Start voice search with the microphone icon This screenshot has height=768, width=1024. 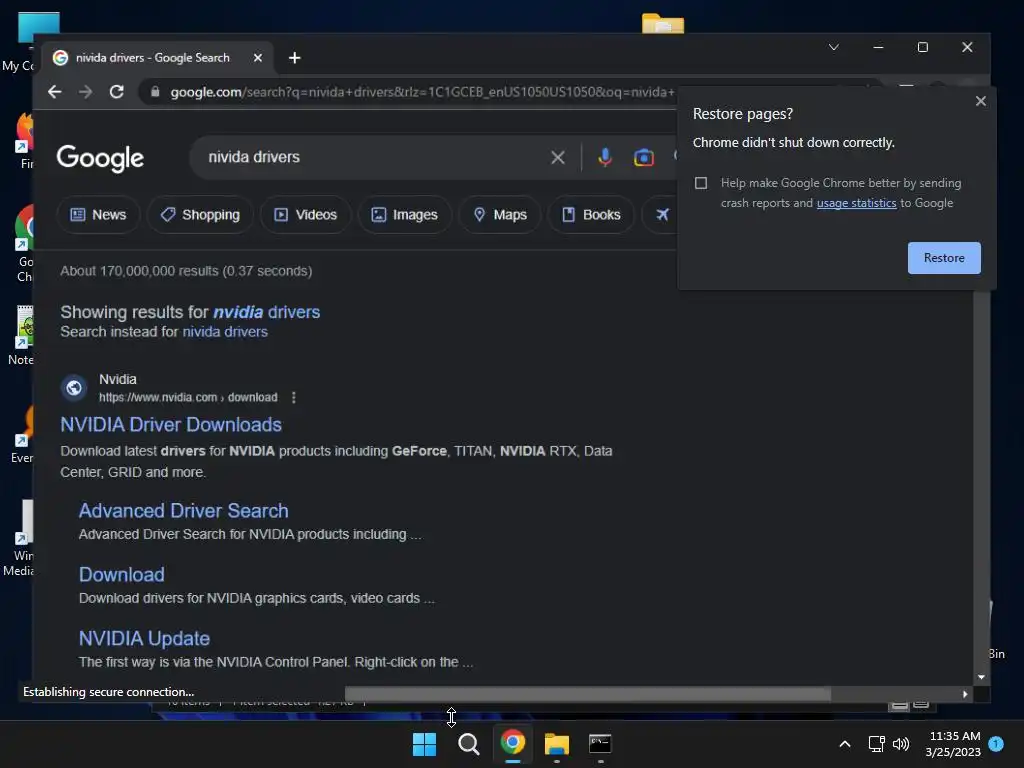[605, 157]
